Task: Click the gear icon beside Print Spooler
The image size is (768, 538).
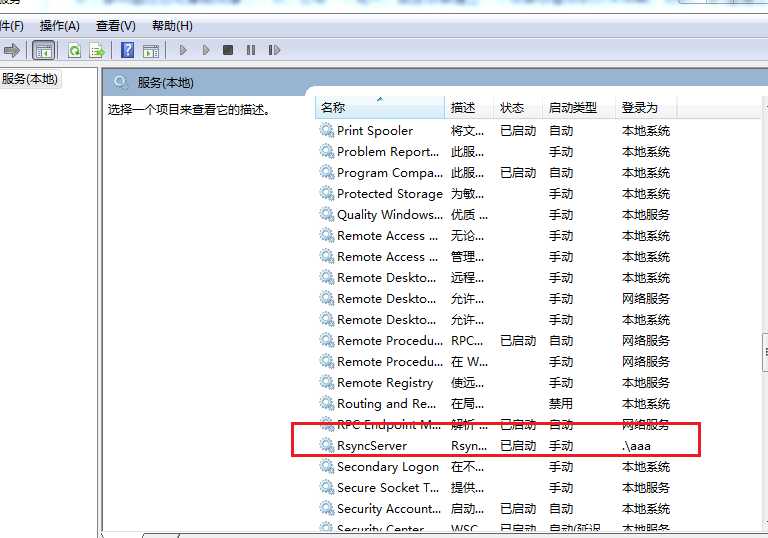Action: tap(327, 130)
